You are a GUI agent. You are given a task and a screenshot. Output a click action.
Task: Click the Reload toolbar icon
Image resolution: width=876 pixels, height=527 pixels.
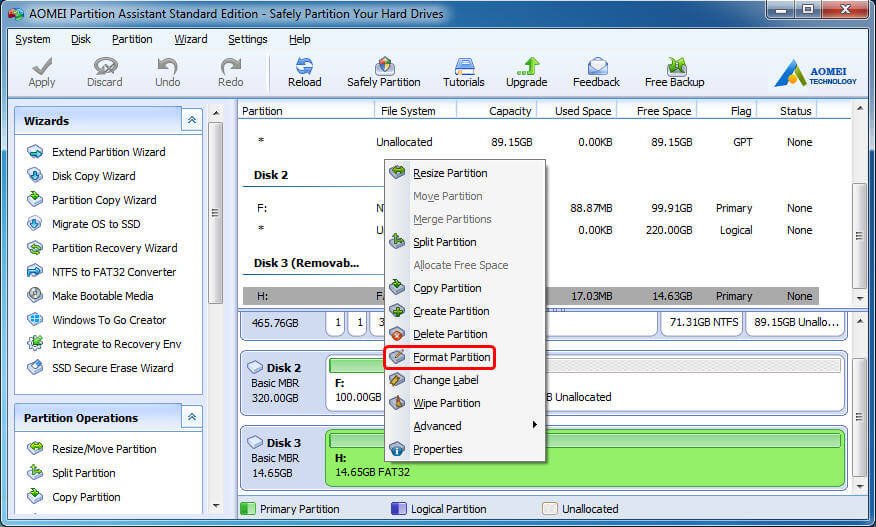tap(304, 72)
